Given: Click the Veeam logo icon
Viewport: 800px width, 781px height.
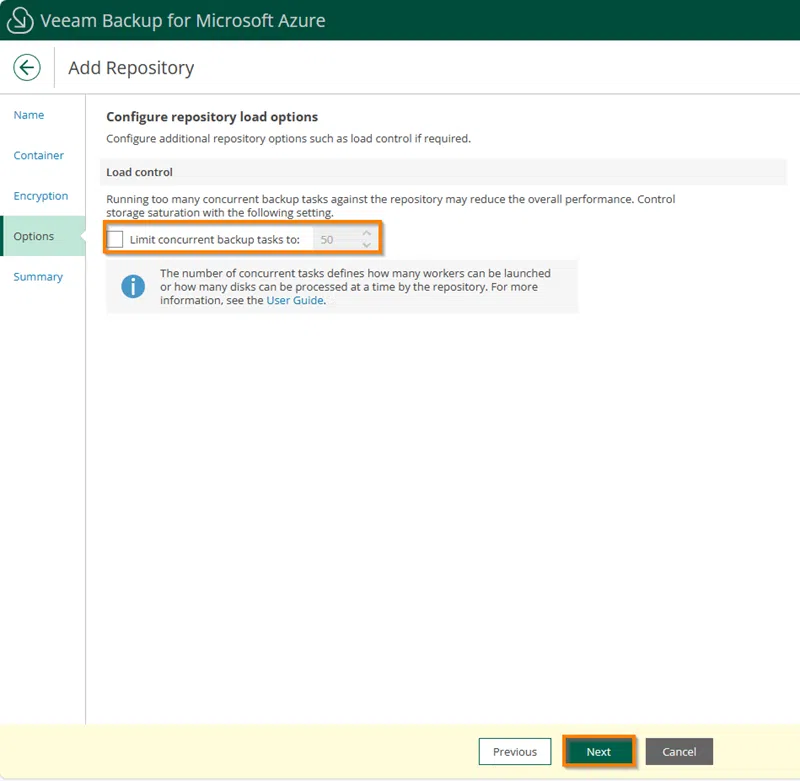Looking at the screenshot, I should pos(20,20).
